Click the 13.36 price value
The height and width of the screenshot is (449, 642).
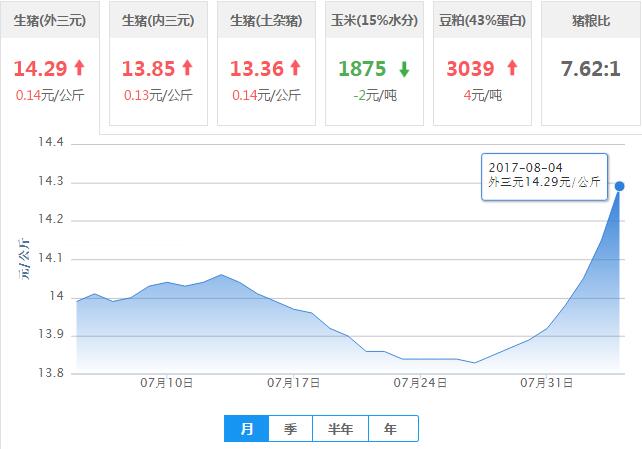pyautogui.click(x=256, y=68)
